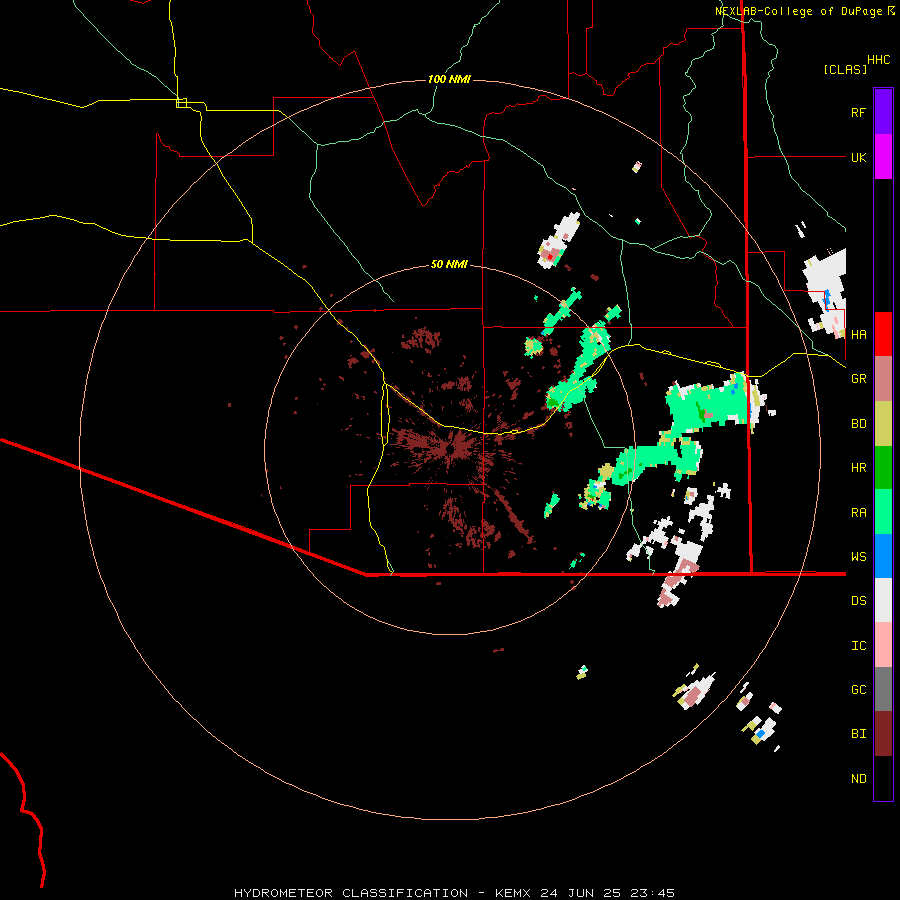Select the GR legend color block
Viewport: 900px width, 900px height.
pos(883,379)
